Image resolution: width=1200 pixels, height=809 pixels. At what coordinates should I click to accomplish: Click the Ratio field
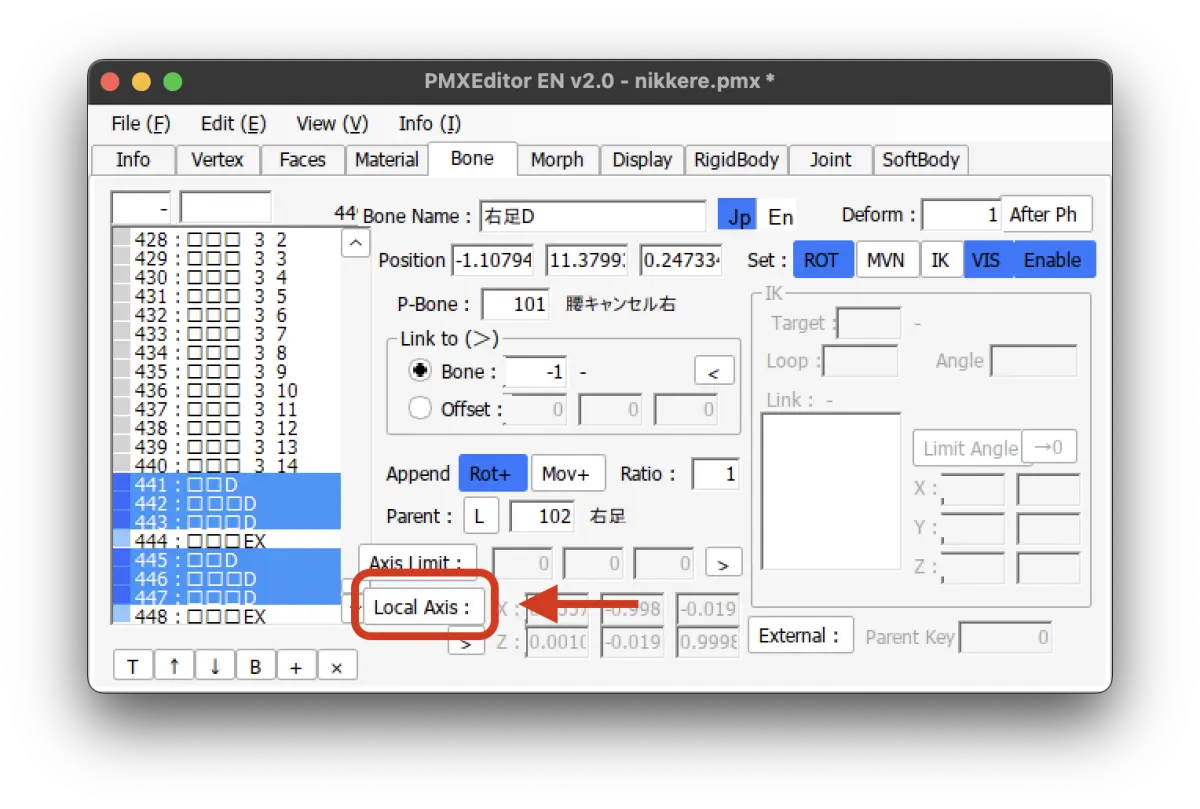(x=716, y=474)
